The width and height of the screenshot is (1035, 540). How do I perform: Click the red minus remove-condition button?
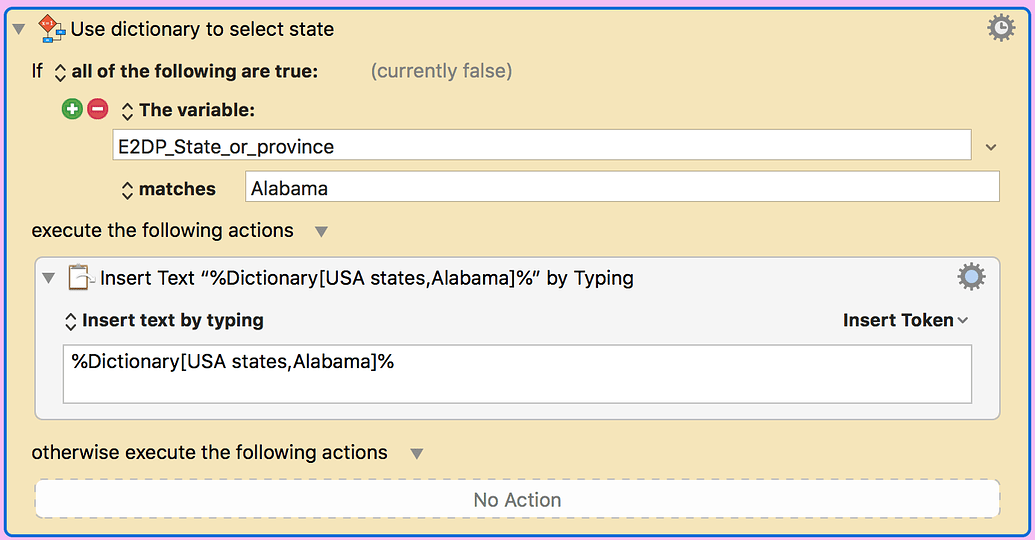coord(97,110)
